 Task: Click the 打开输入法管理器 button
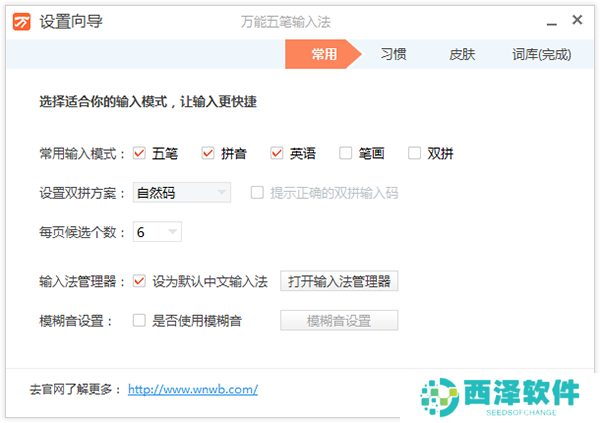(x=339, y=281)
